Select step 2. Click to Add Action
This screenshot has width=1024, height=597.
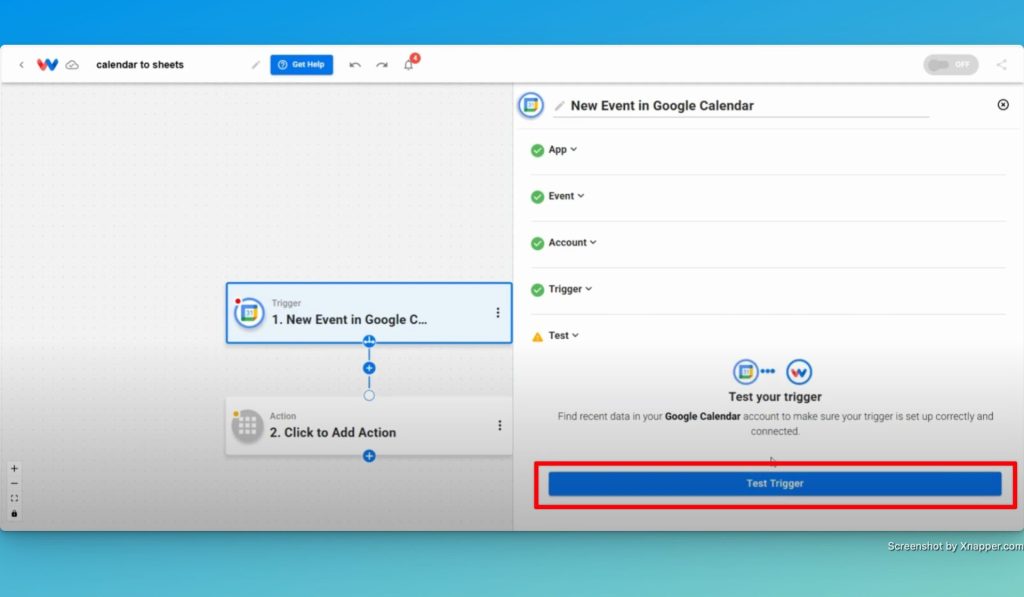[369, 426]
